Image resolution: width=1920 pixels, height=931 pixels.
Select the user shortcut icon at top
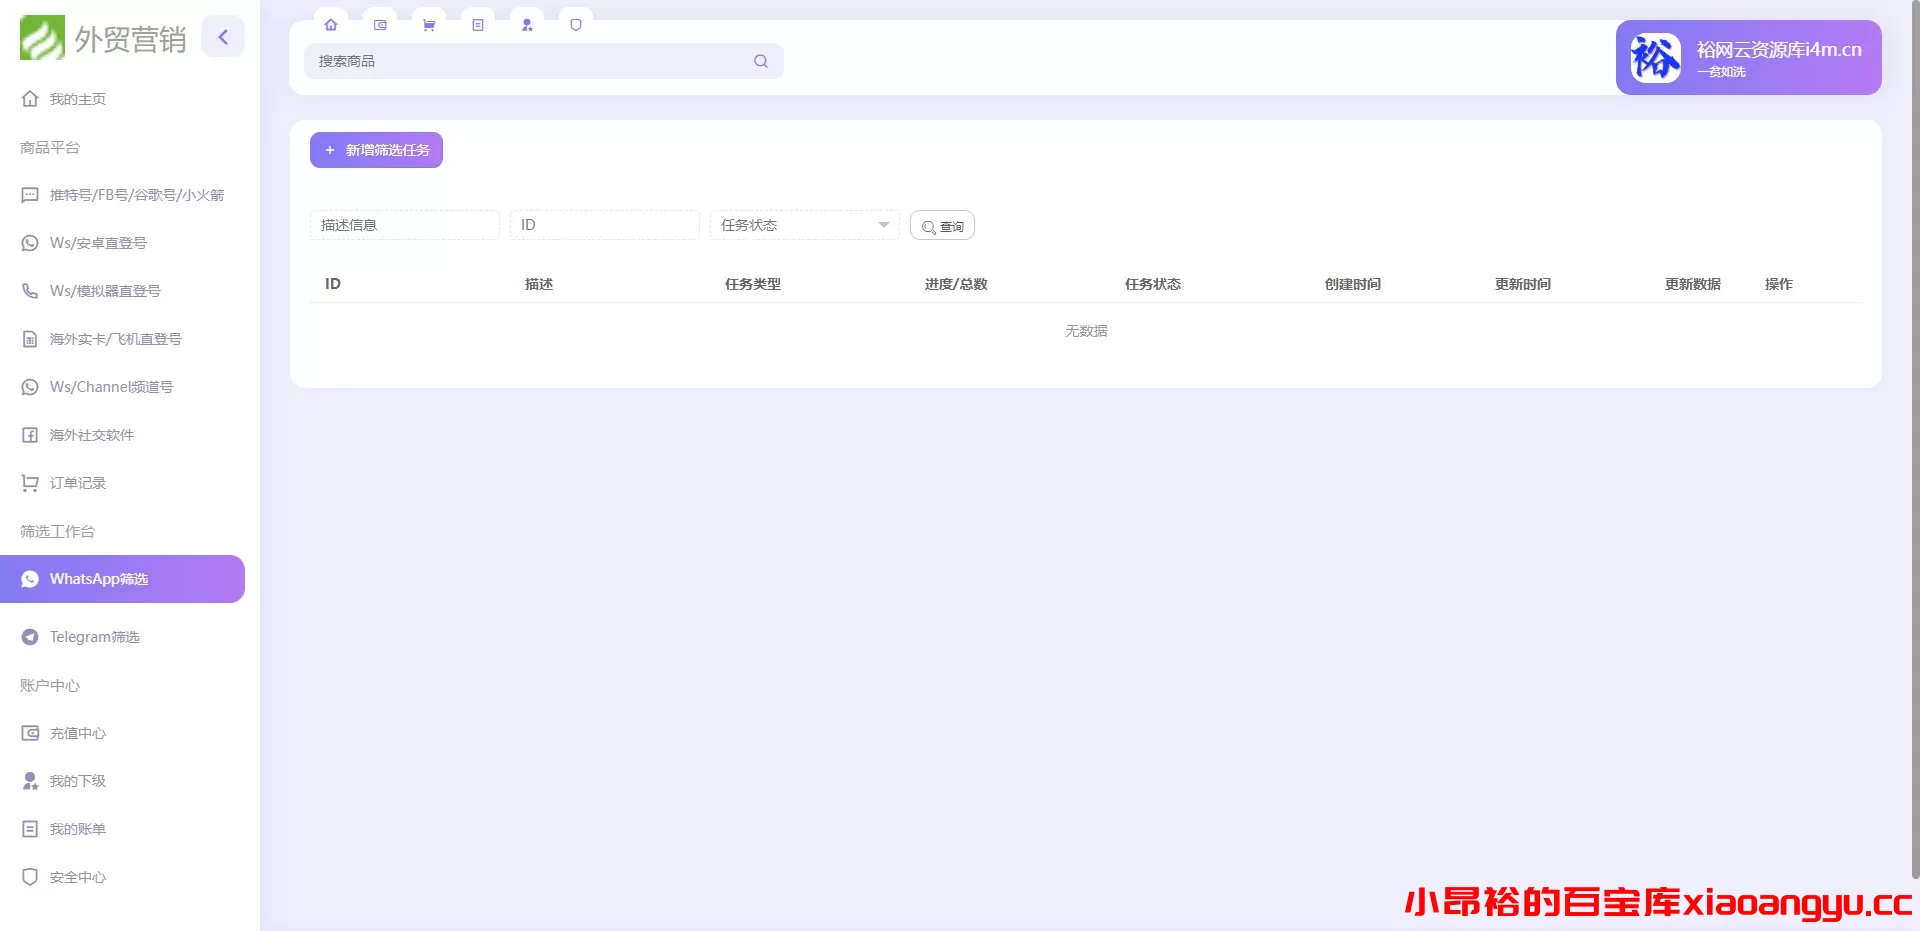pyautogui.click(x=527, y=24)
